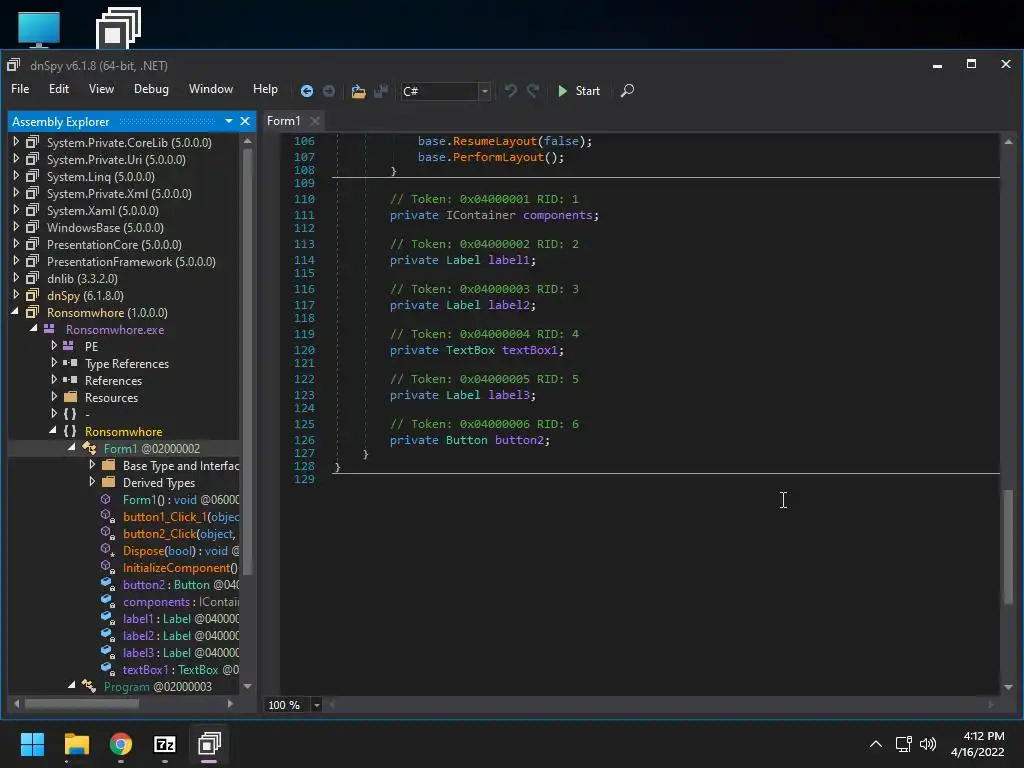Image resolution: width=1024 pixels, height=768 pixels.
Task: Click the Open file folder icon in toolbar
Action: pyautogui.click(x=358, y=91)
